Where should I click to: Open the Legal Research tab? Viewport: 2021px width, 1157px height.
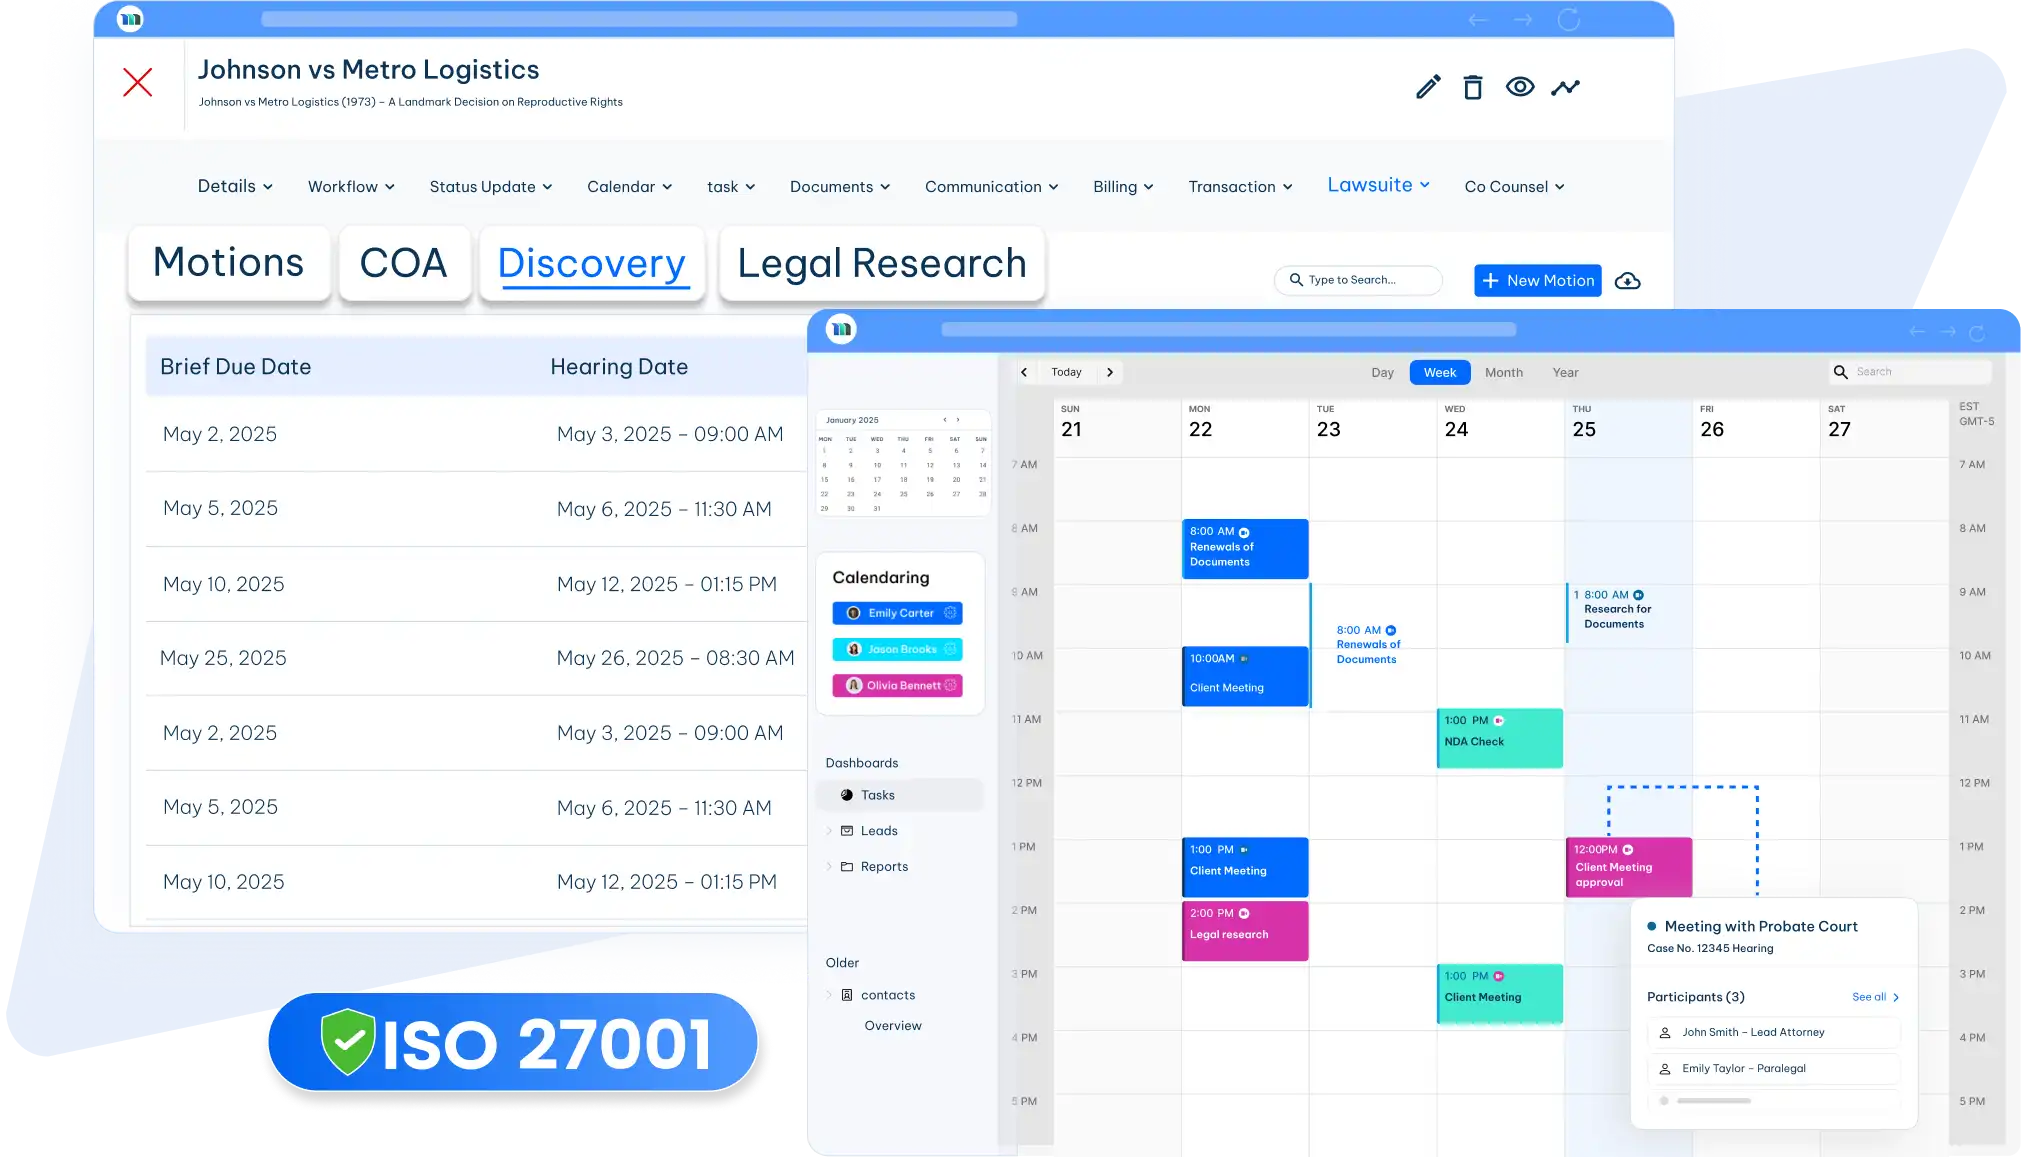click(x=882, y=263)
